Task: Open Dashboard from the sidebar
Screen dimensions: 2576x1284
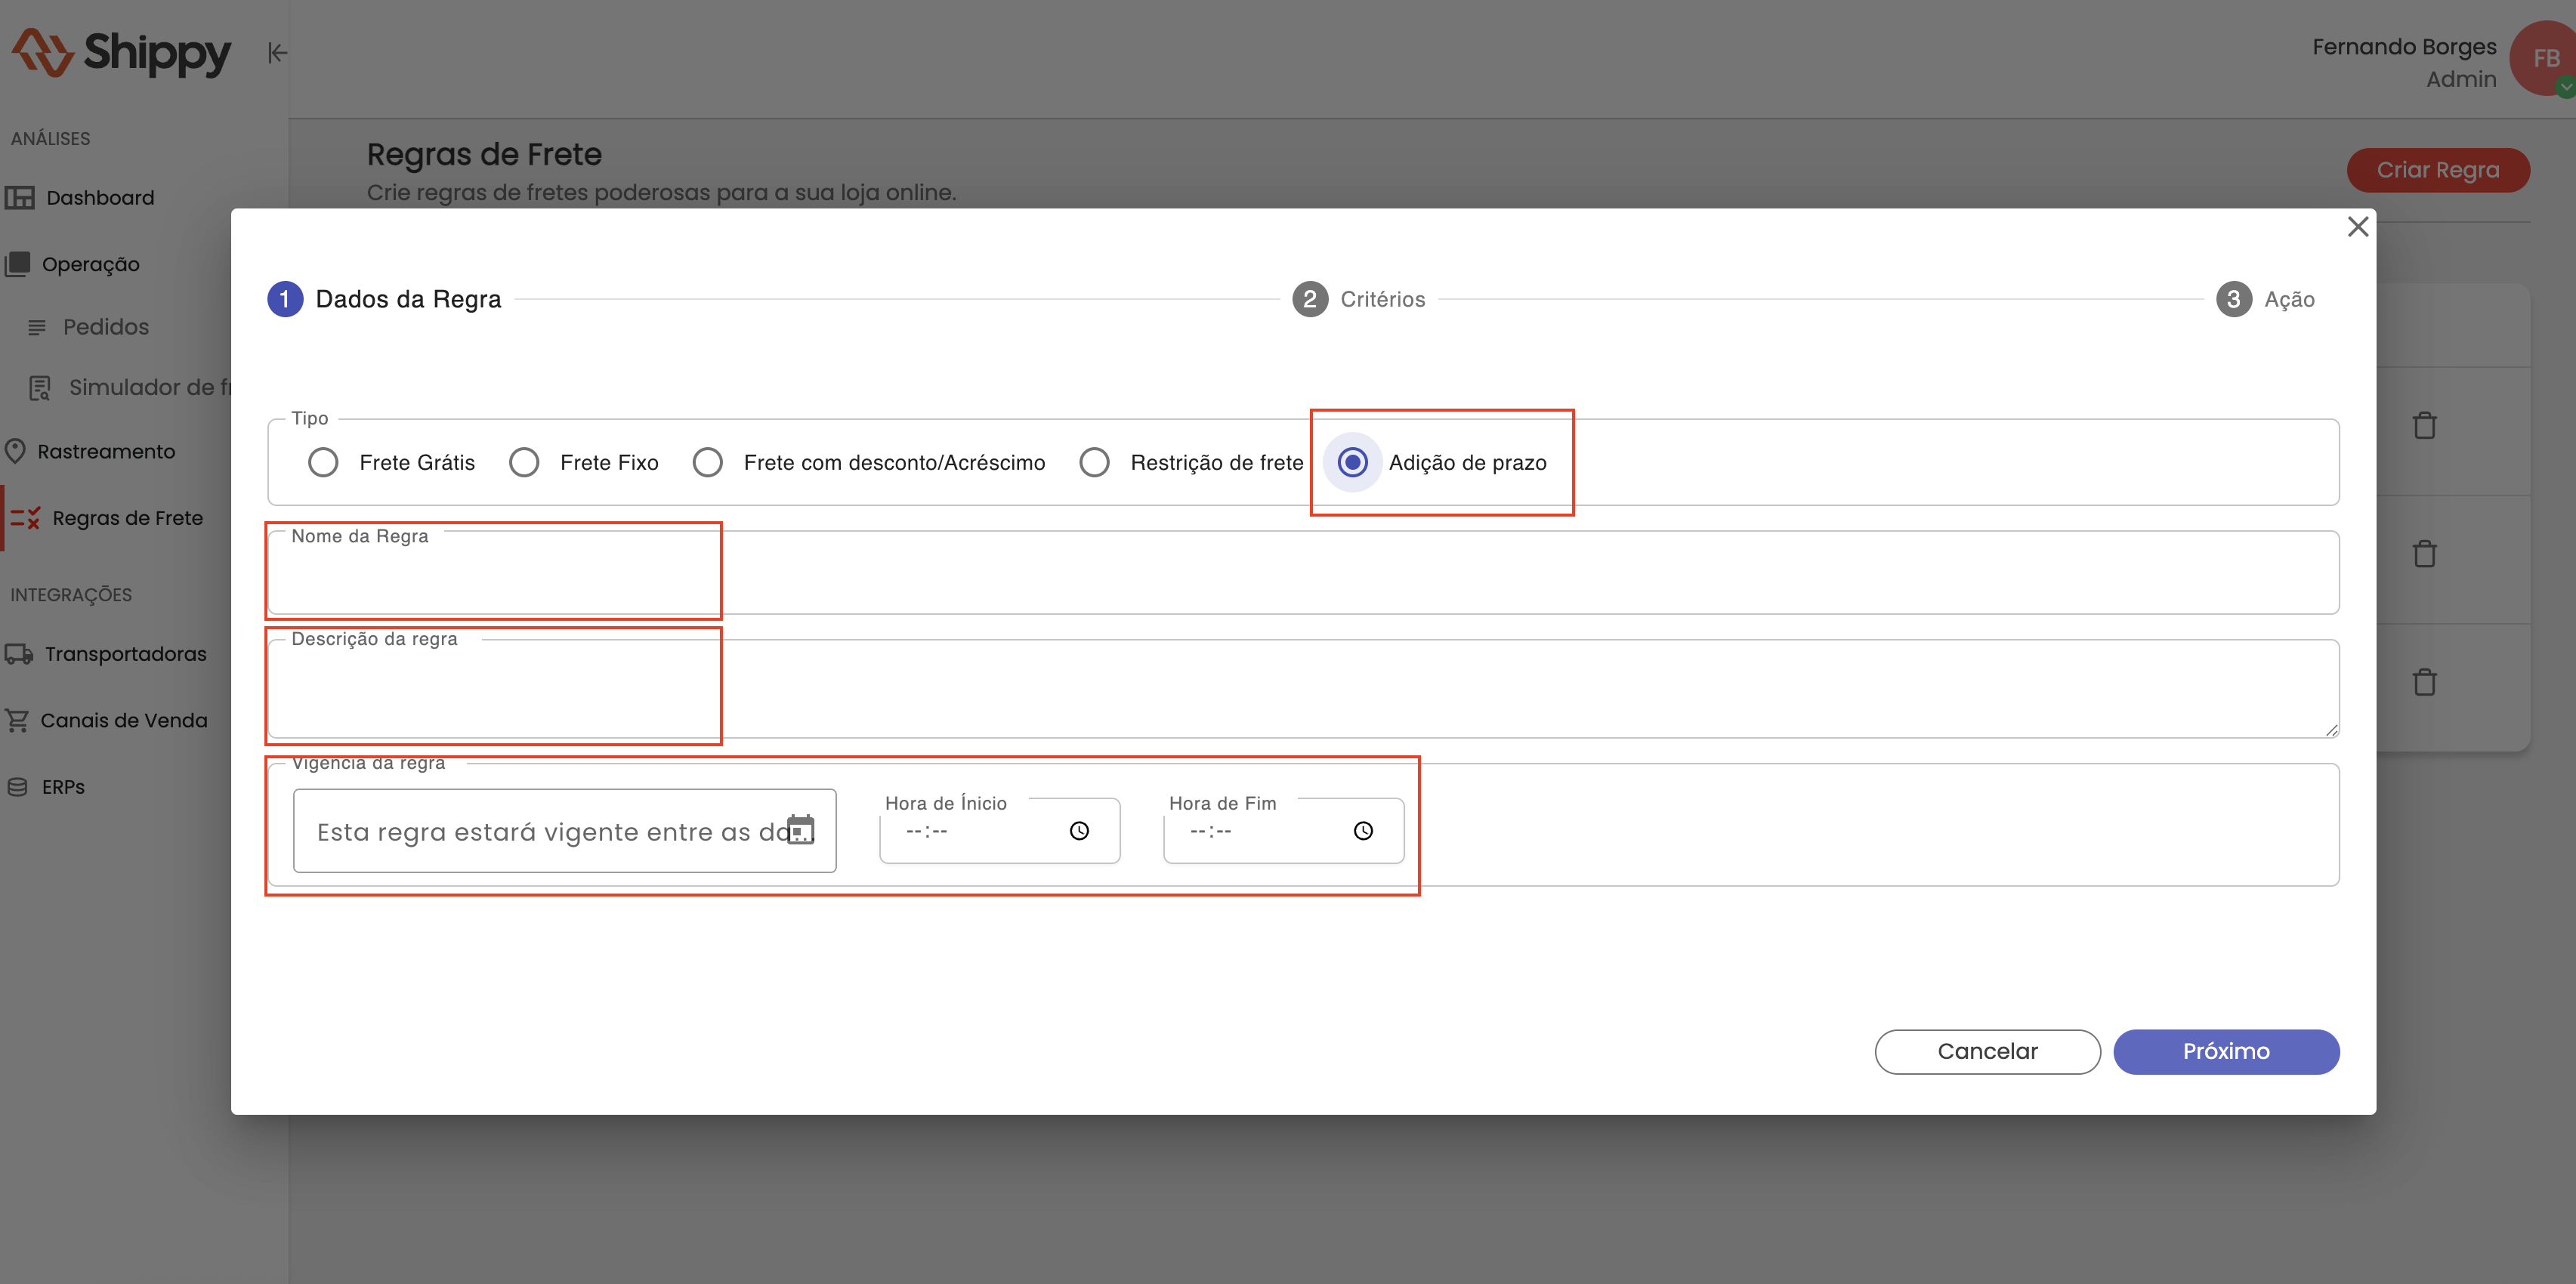Action: click(99, 198)
